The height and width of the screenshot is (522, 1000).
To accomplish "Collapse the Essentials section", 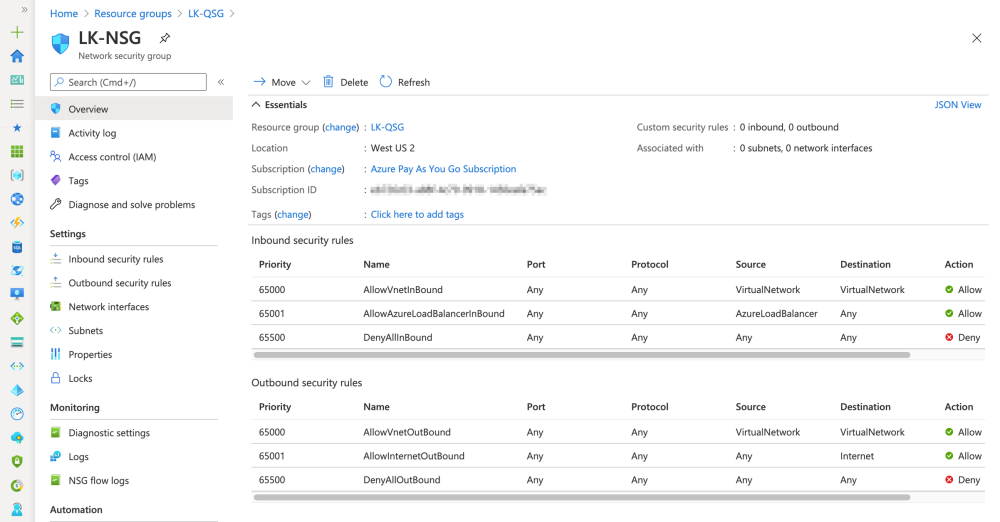I will point(257,105).
